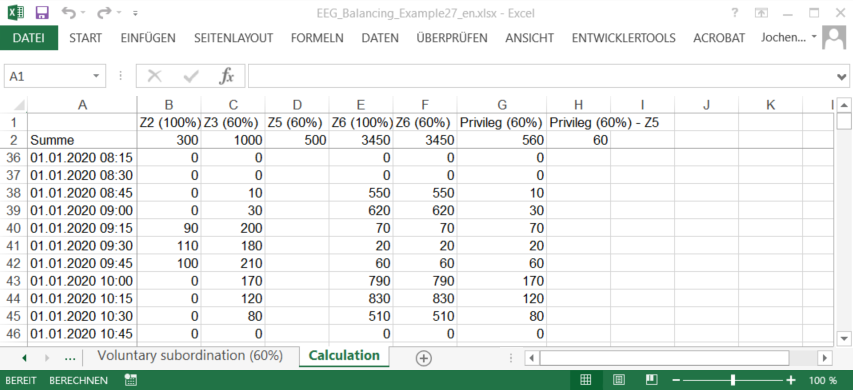Switch to Normal view in status bar
This screenshot has height=390, width=853.
coord(585,380)
